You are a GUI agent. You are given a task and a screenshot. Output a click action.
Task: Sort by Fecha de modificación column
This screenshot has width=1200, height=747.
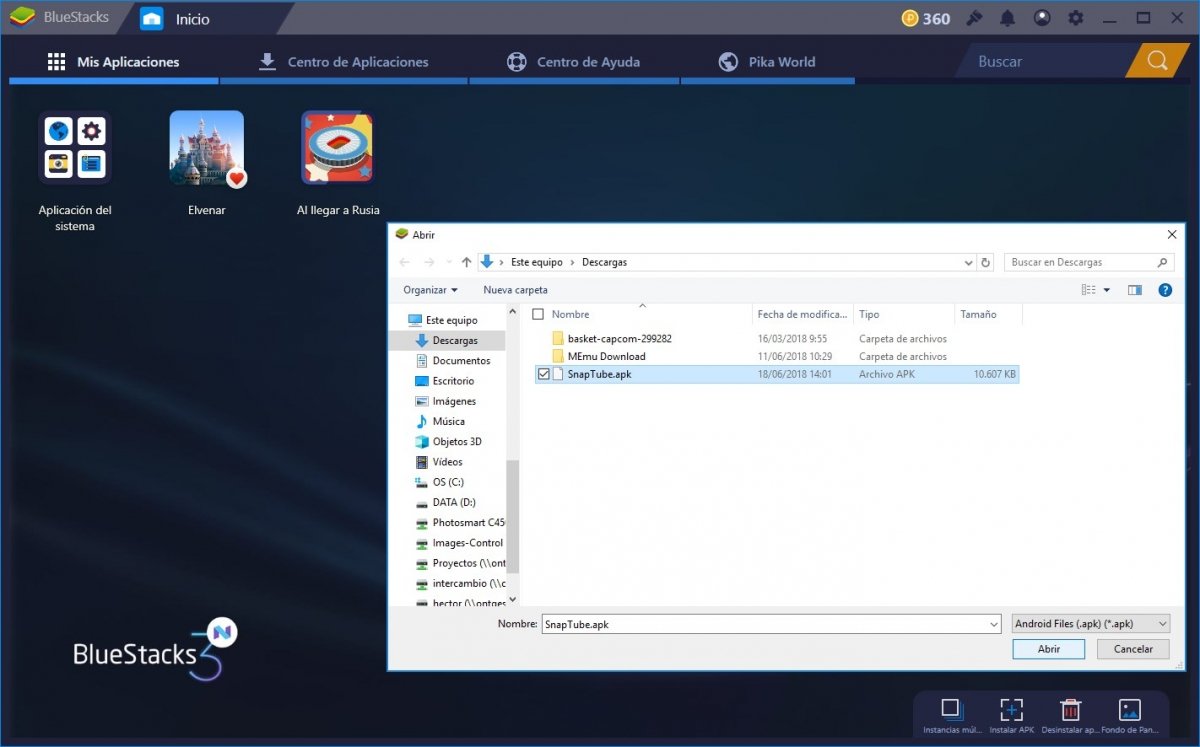click(x=803, y=314)
